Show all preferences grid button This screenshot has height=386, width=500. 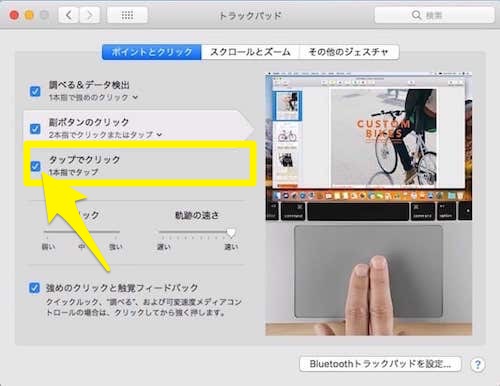127,15
